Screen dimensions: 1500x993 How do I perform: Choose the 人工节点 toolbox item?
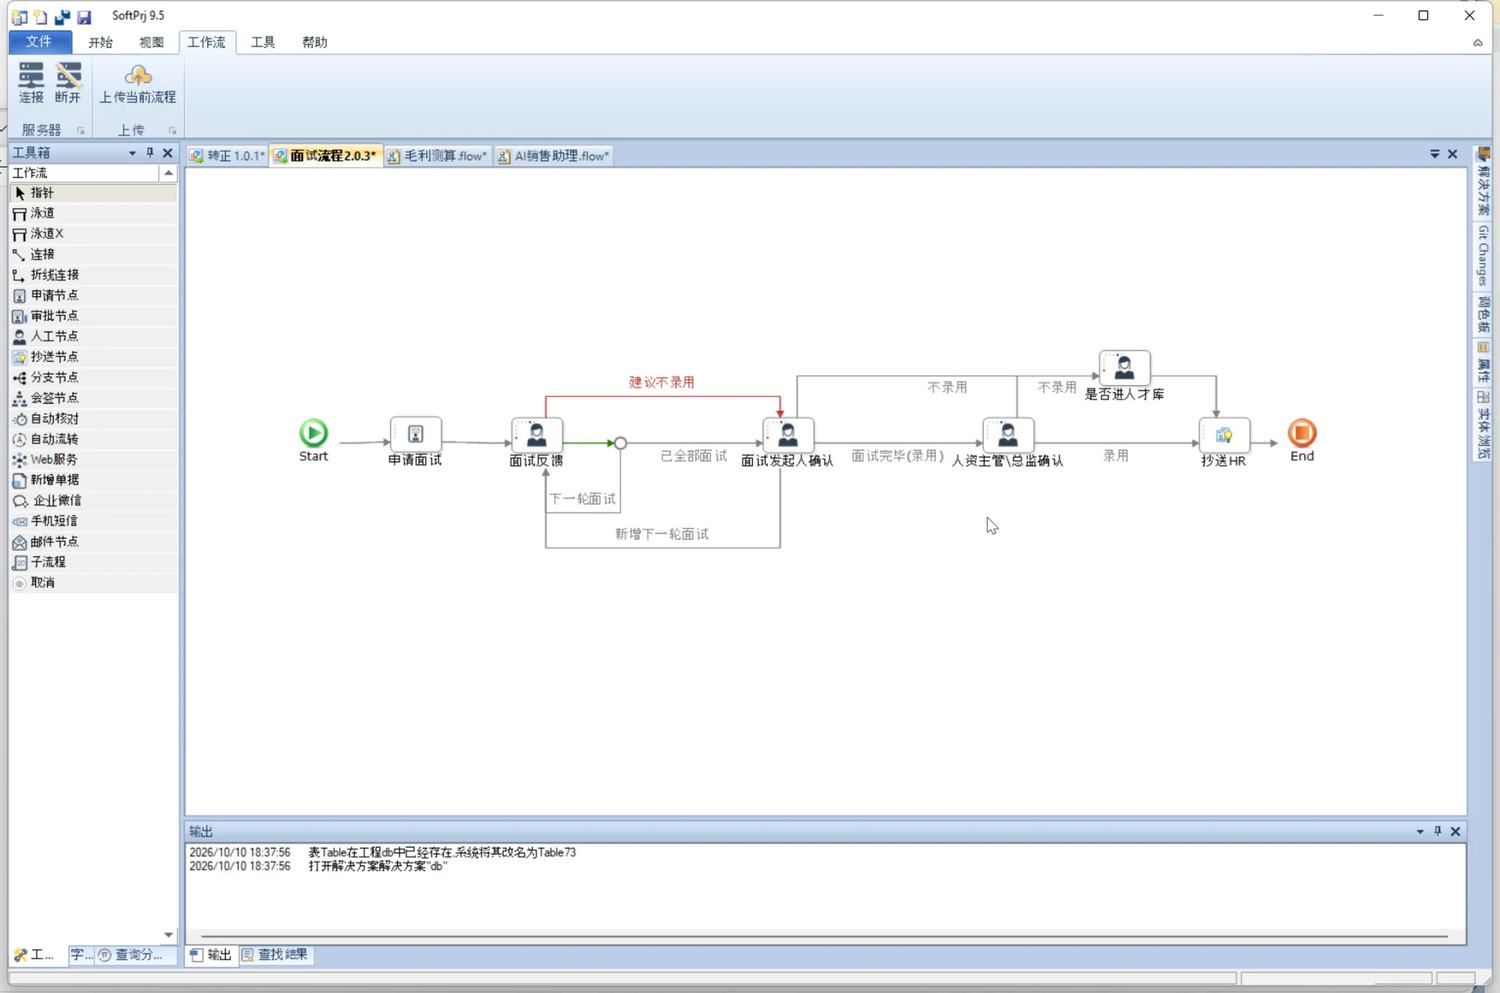[93, 336]
